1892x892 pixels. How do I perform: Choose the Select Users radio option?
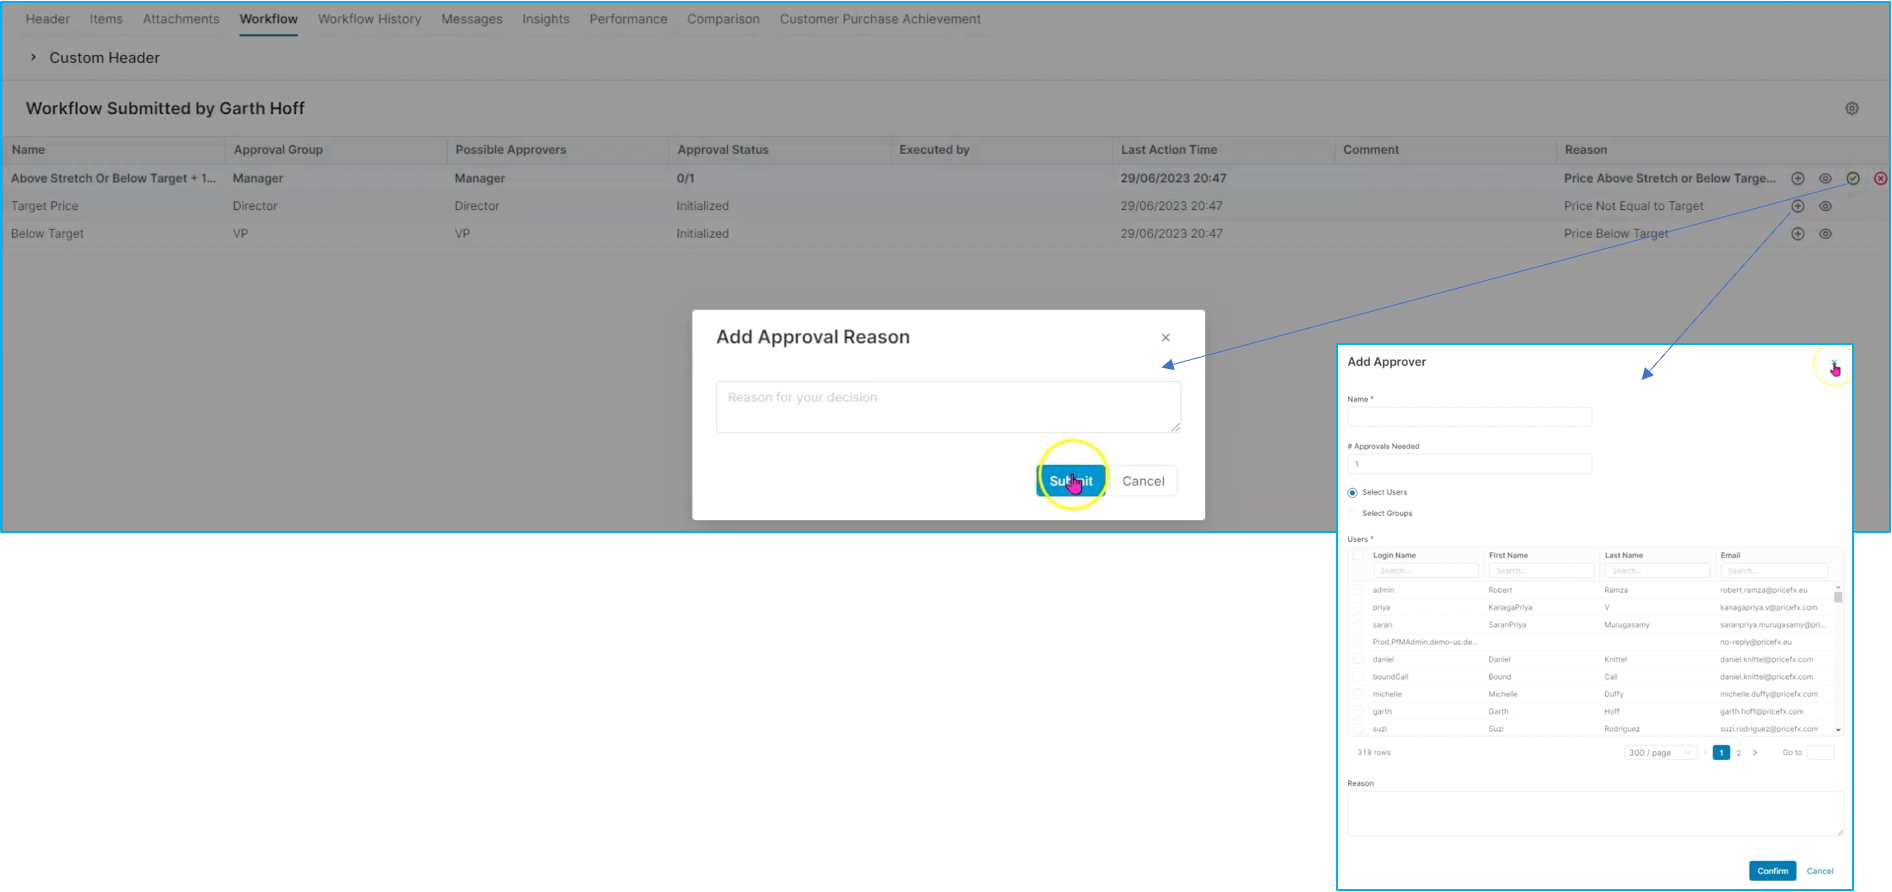point(1352,492)
